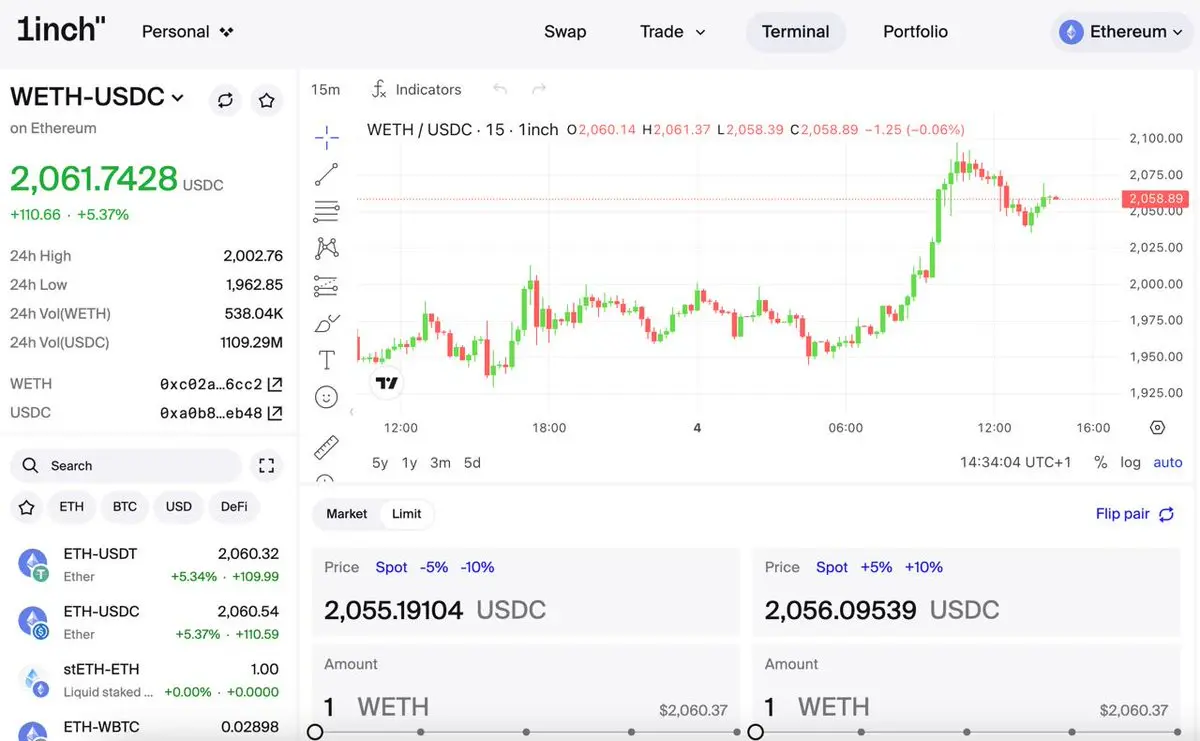1200x741 pixels.
Task: Set sell price to +10%
Action: [x=923, y=567]
